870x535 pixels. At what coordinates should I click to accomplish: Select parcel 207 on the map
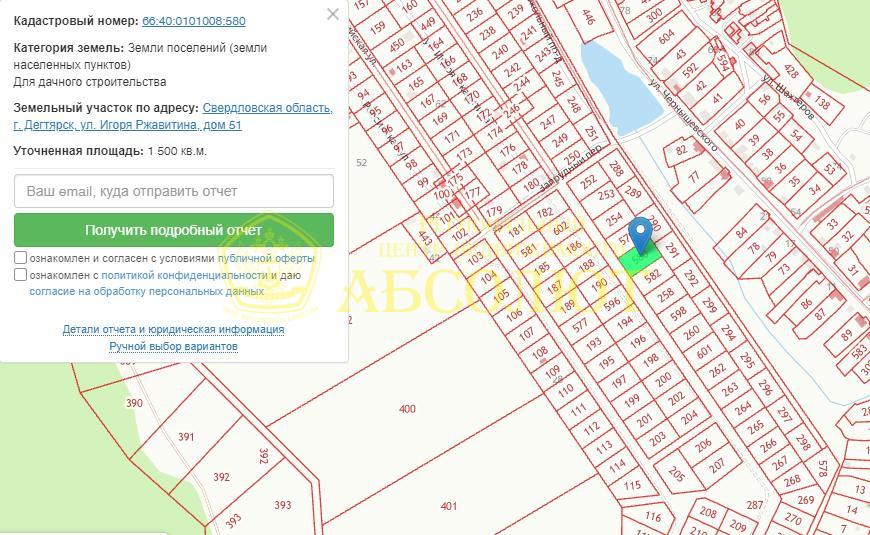click(x=716, y=465)
